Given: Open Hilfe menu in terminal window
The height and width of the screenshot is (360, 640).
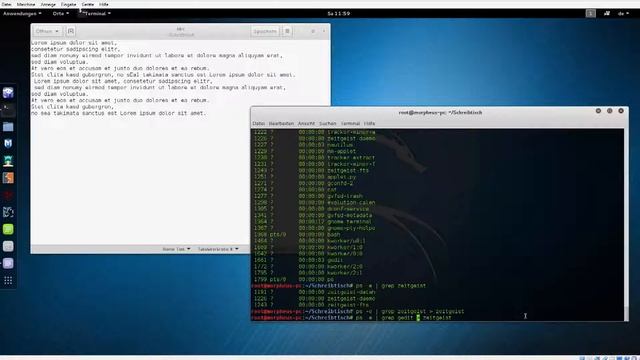Looking at the screenshot, I should 369,123.
